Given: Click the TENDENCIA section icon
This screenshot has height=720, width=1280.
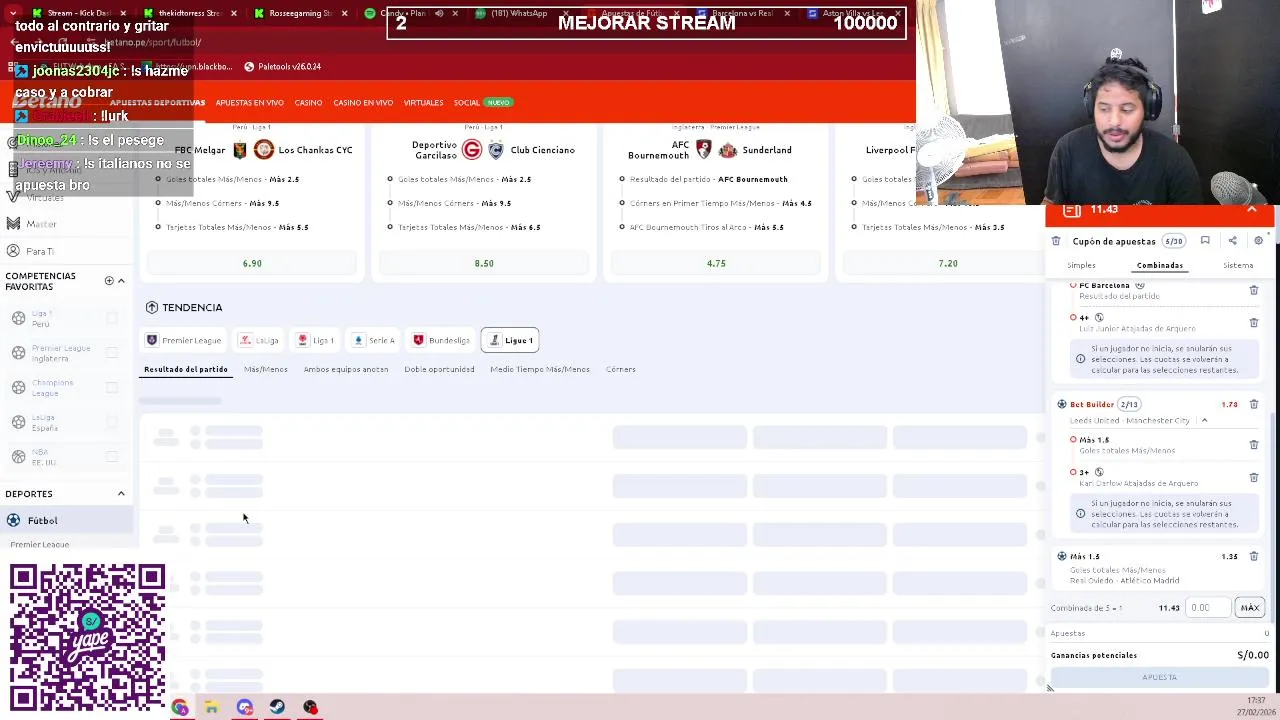Looking at the screenshot, I should pos(152,307).
